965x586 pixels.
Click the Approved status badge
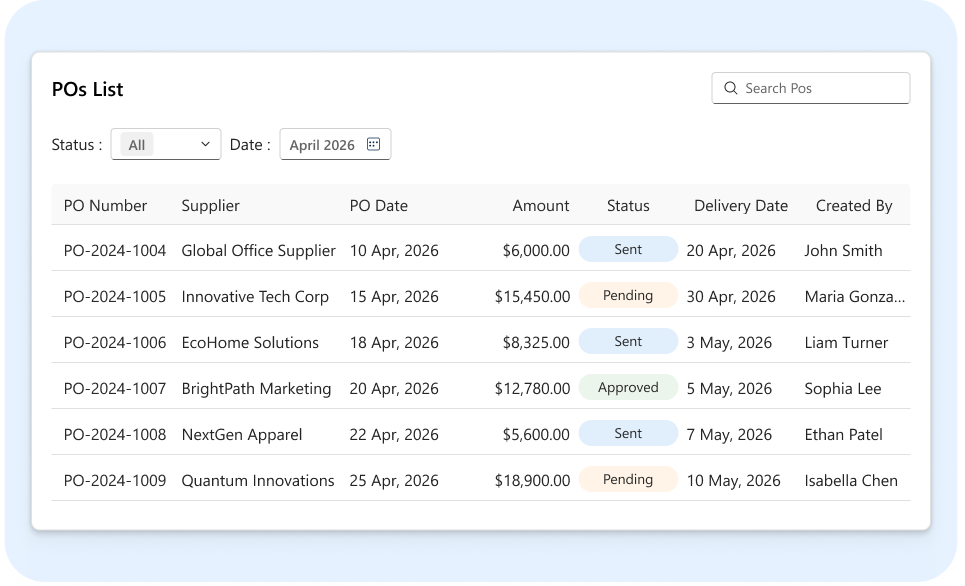(x=628, y=388)
